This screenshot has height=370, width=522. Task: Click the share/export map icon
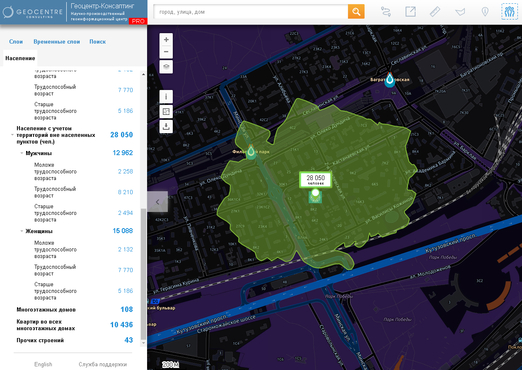tap(410, 12)
